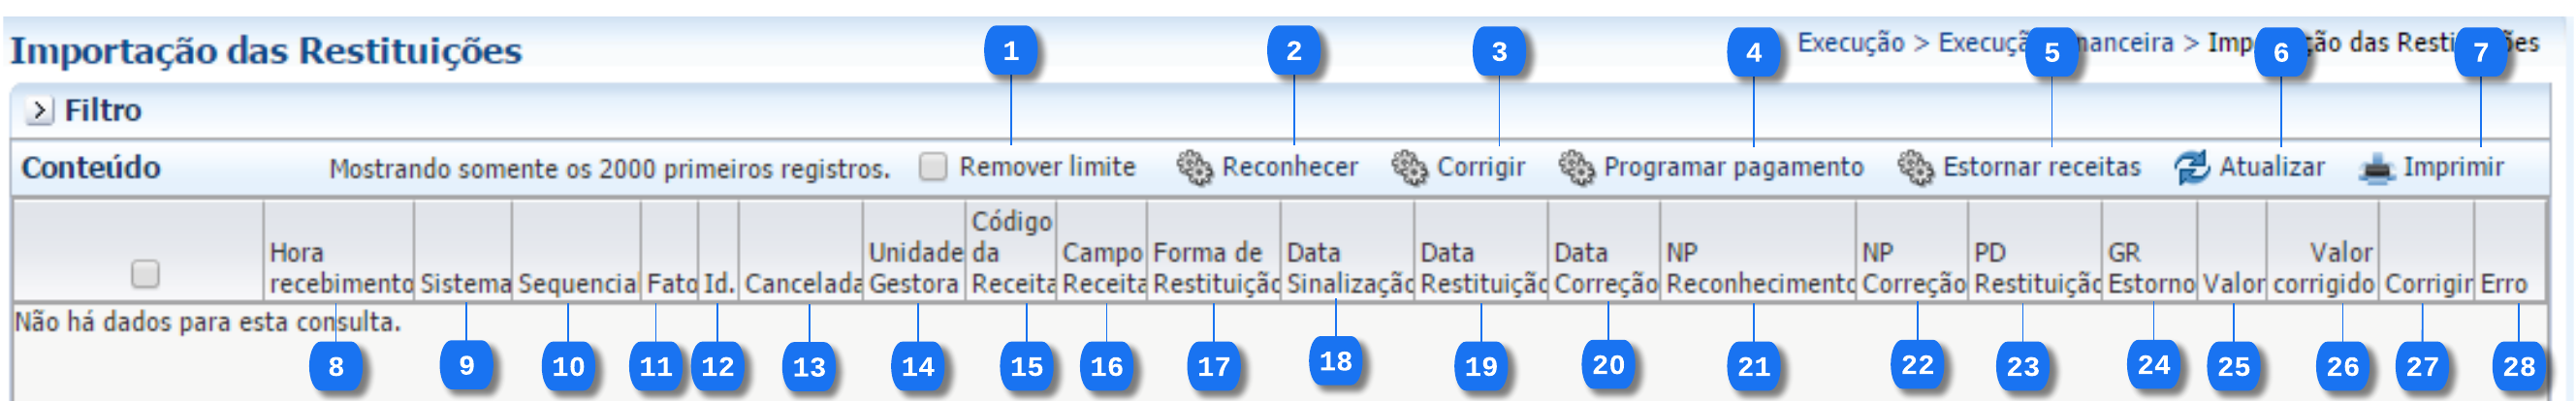Sort by Hora recebimento column header
The image size is (2576, 401).
(339, 268)
